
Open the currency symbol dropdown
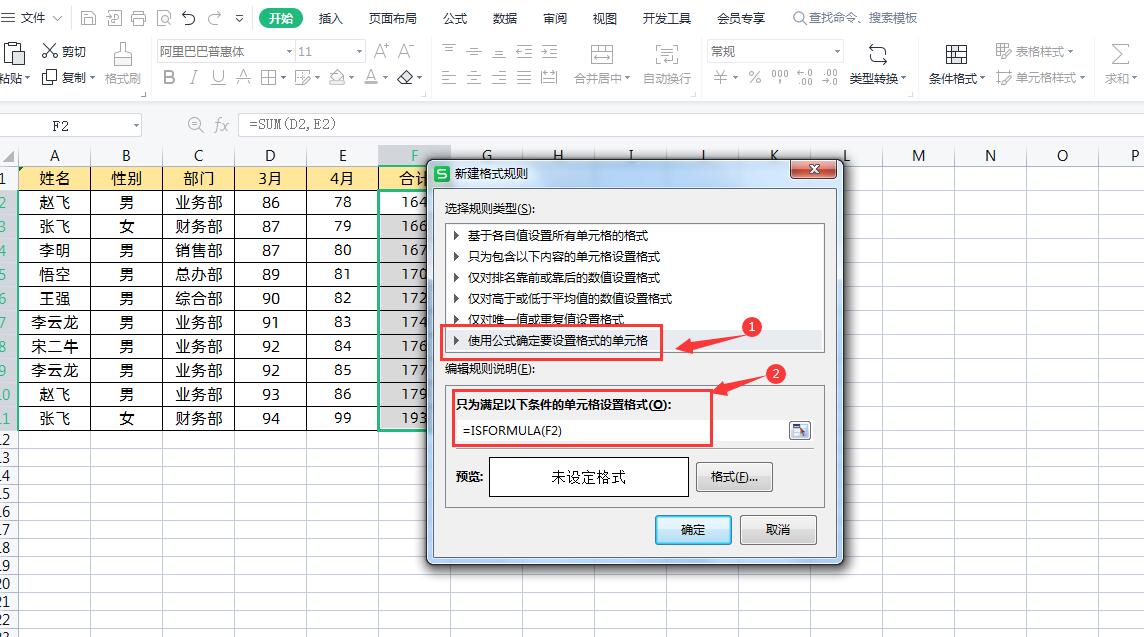(x=735, y=77)
